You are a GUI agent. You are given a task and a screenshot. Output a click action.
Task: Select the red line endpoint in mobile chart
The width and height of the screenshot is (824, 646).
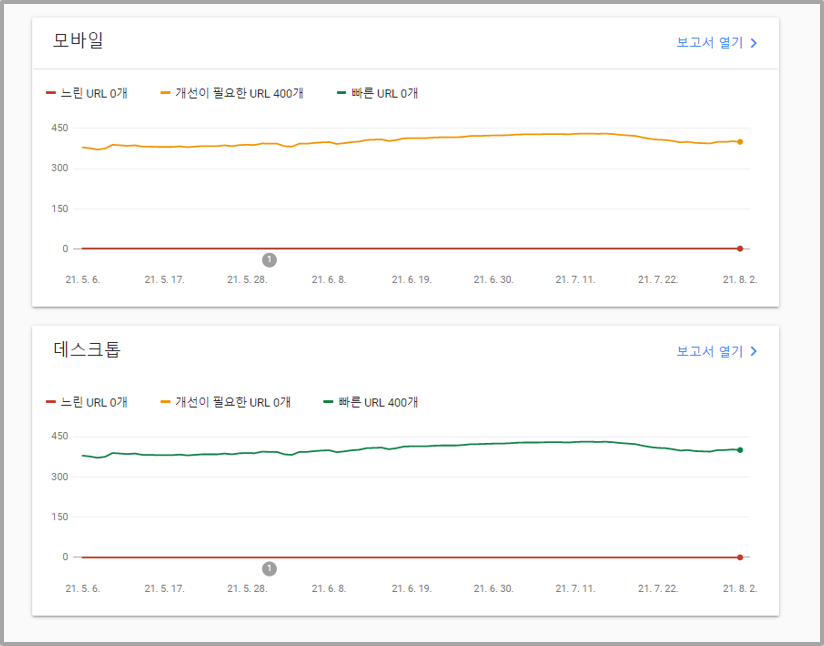point(739,248)
